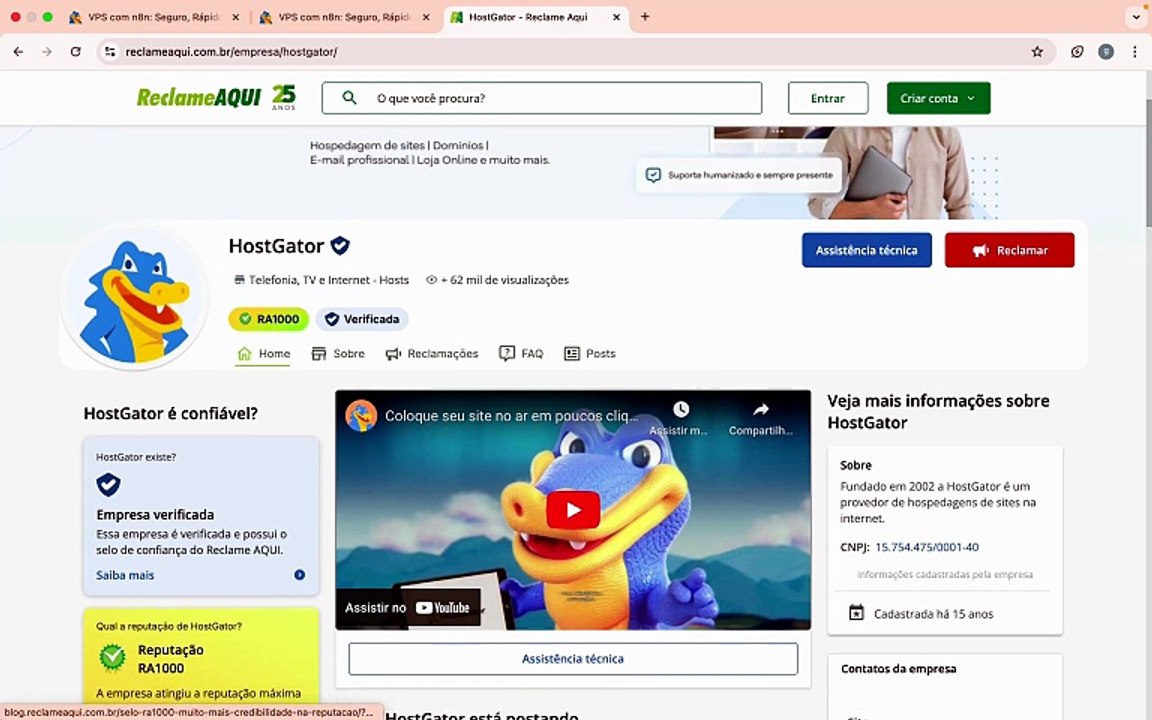Click the video Assistir mais tarde clock icon
1152x720 pixels.
click(x=681, y=409)
